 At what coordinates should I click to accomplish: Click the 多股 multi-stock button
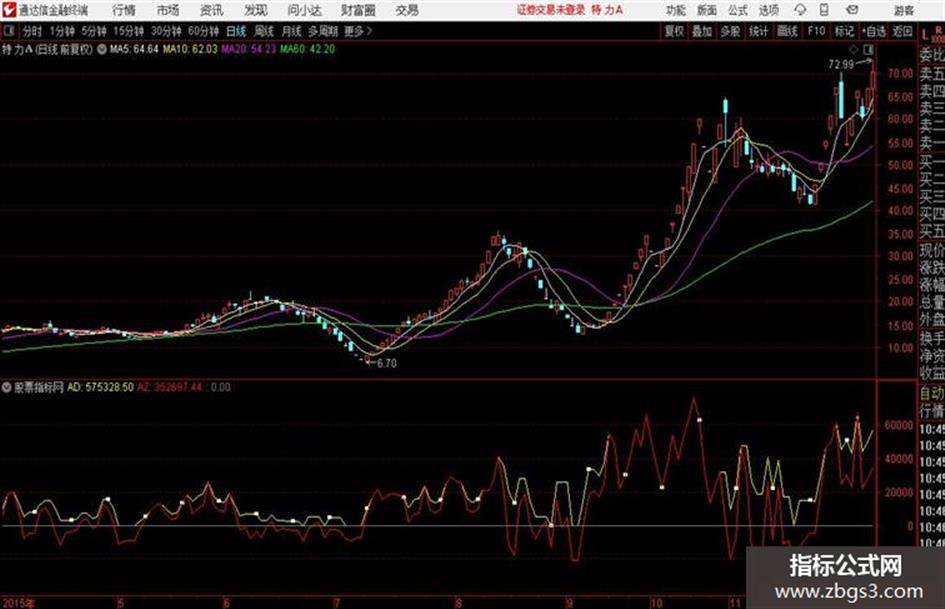(730, 31)
